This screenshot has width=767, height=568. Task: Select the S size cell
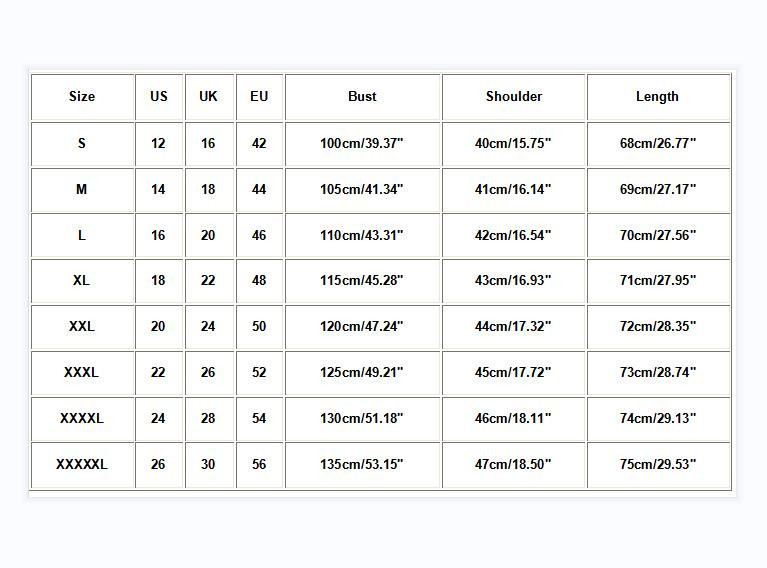tap(82, 143)
